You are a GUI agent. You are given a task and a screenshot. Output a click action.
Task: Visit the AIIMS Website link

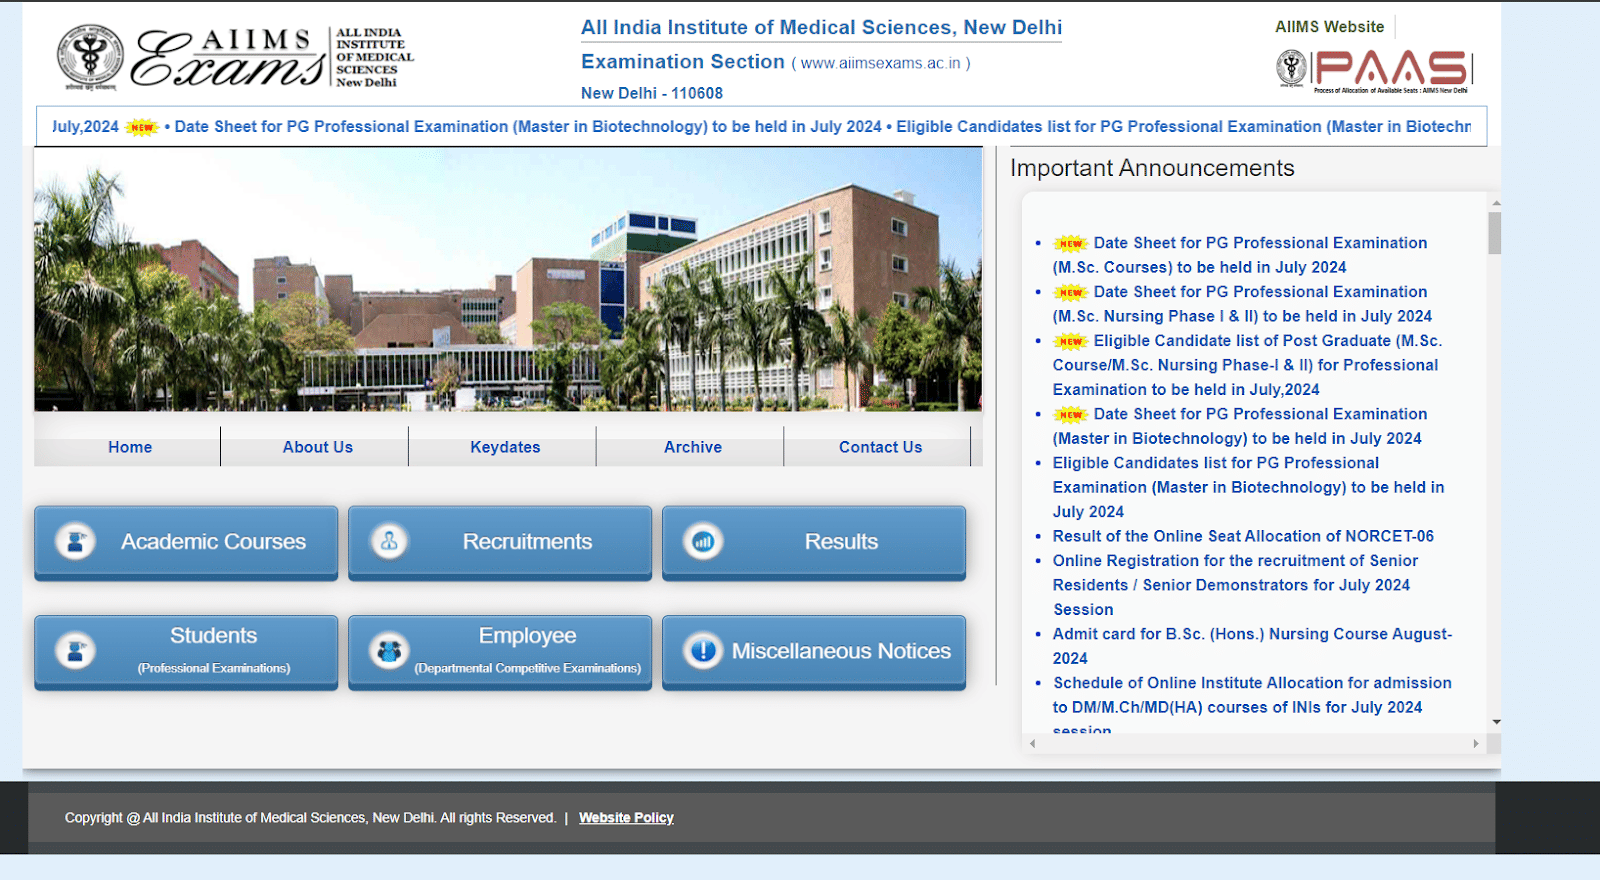1329,27
